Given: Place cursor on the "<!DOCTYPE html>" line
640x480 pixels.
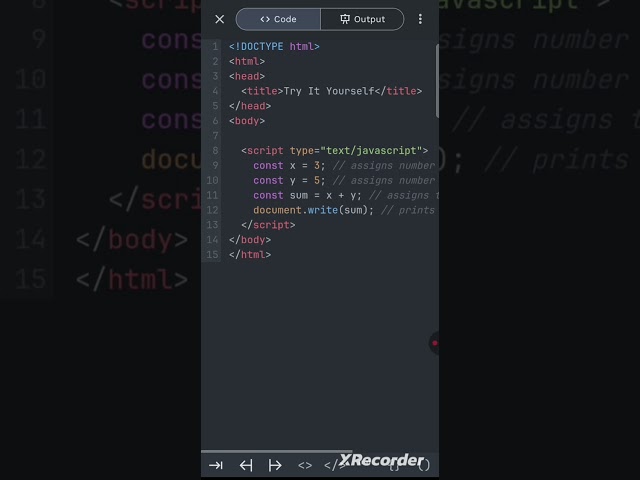Looking at the screenshot, I should point(274,47).
